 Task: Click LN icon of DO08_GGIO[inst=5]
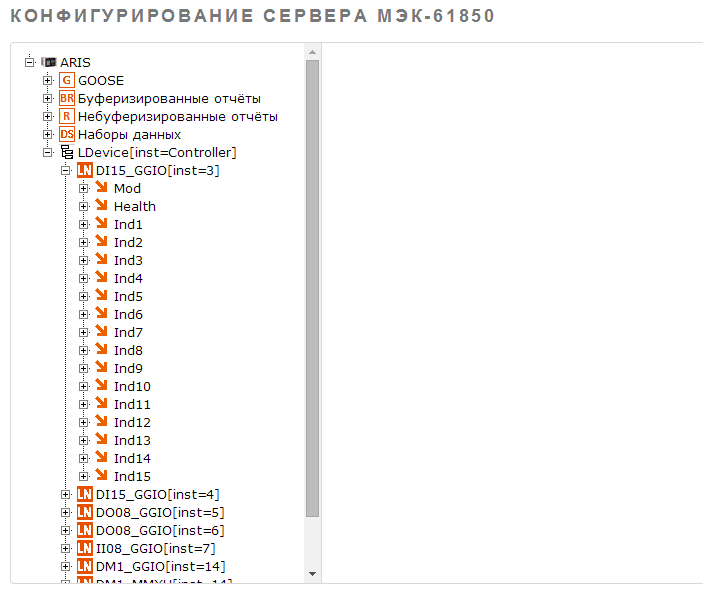click(x=85, y=512)
